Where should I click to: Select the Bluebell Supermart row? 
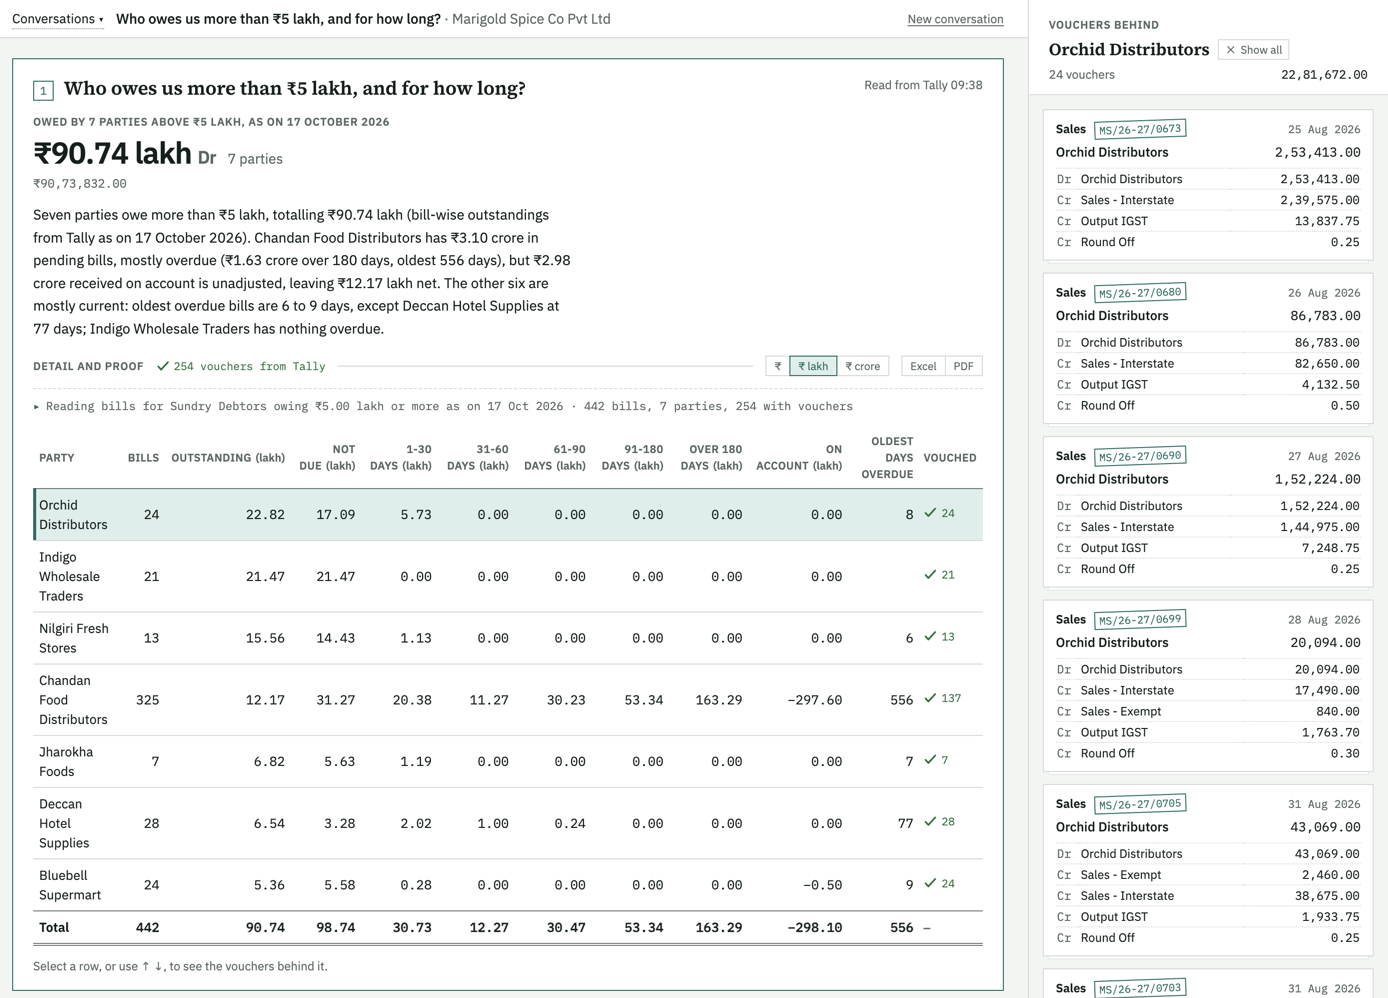[508, 885]
